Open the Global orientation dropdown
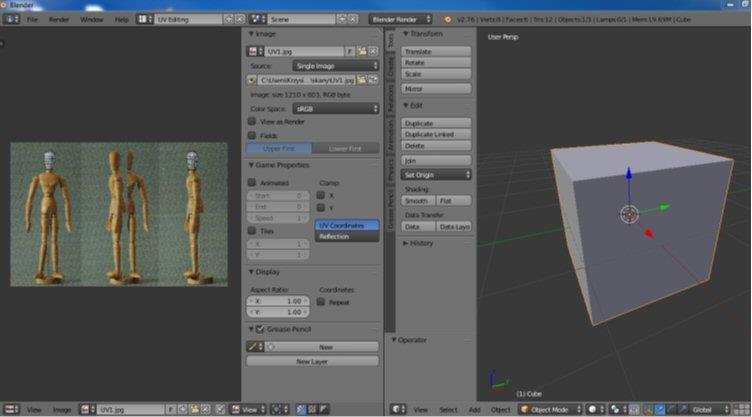Screen dimensions: 752x417 point(710,409)
